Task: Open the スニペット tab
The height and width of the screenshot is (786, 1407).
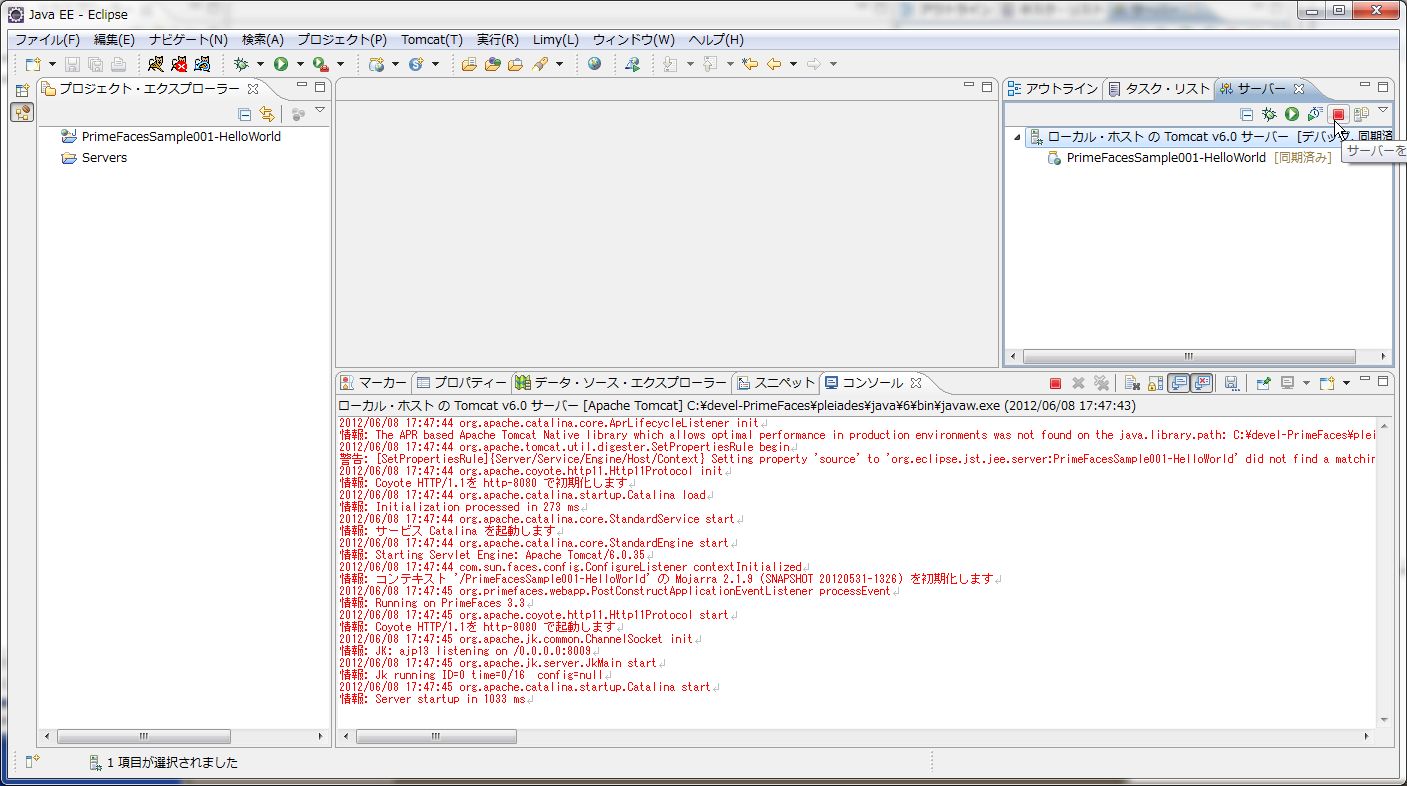Action: (776, 383)
